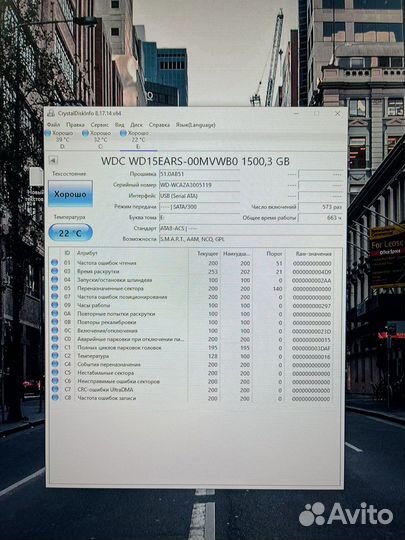
Task: Click status circle for attribute 07
Action: (x=54, y=296)
